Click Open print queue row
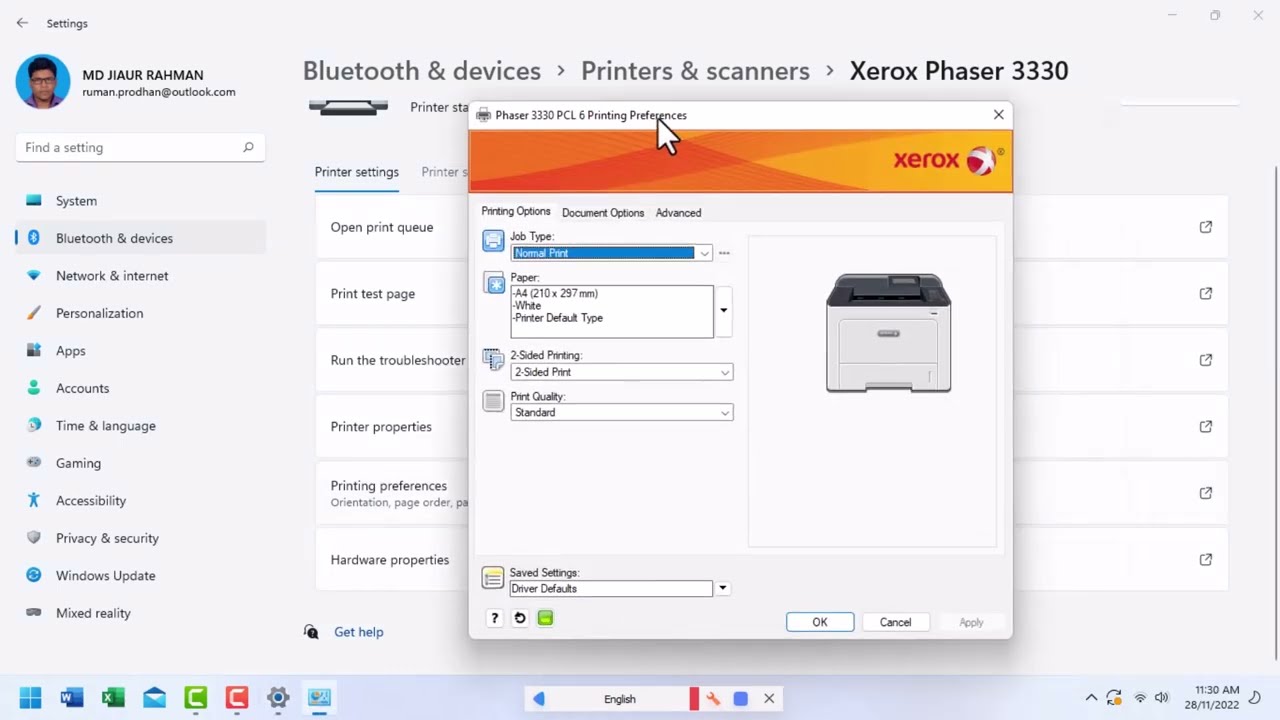The height and width of the screenshot is (720, 1280). point(771,227)
